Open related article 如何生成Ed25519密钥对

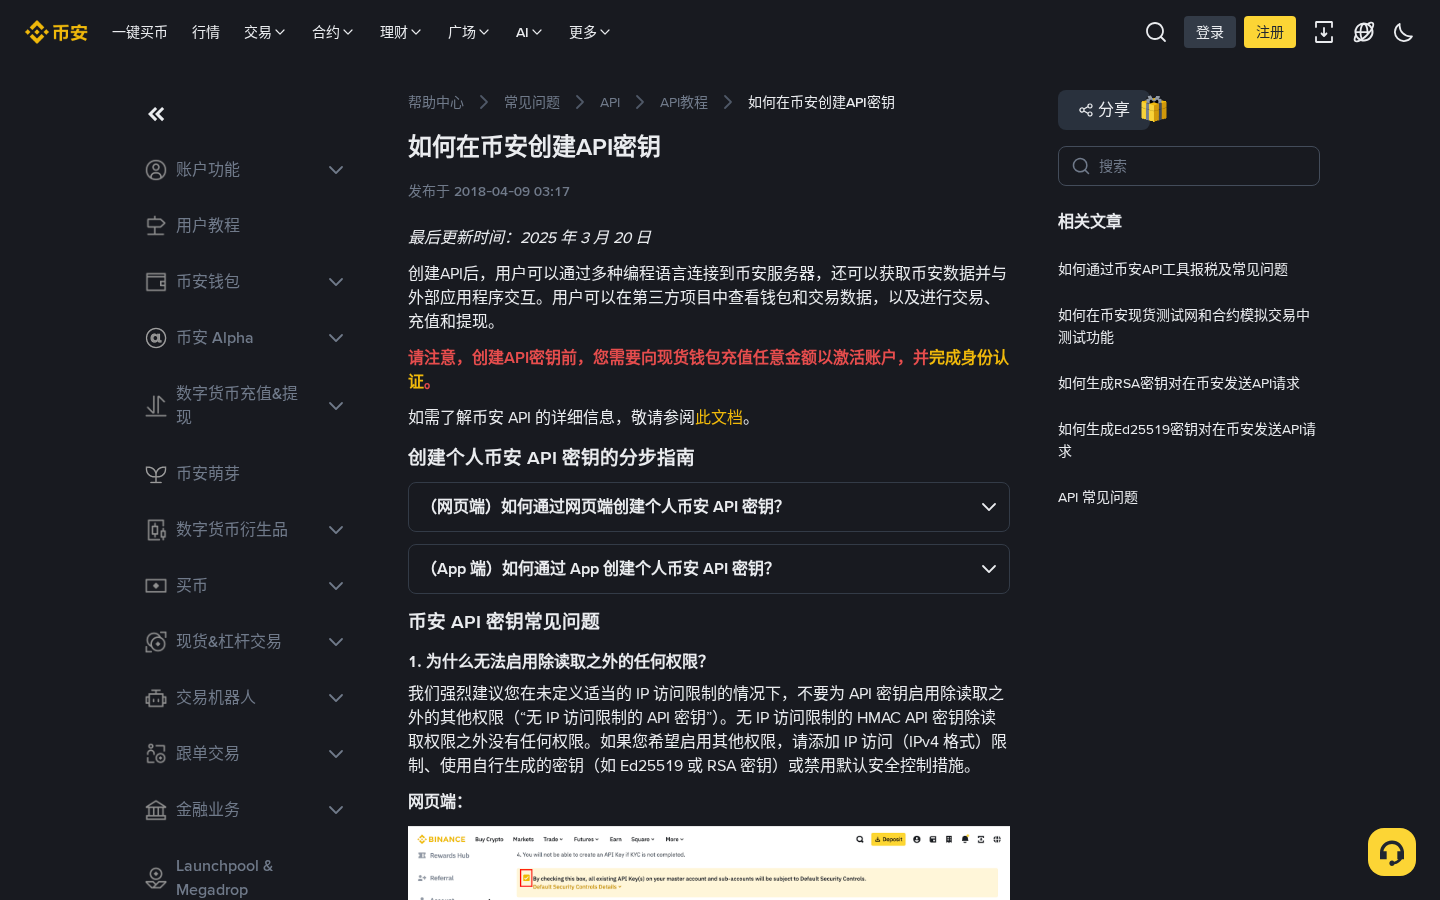tap(1187, 440)
